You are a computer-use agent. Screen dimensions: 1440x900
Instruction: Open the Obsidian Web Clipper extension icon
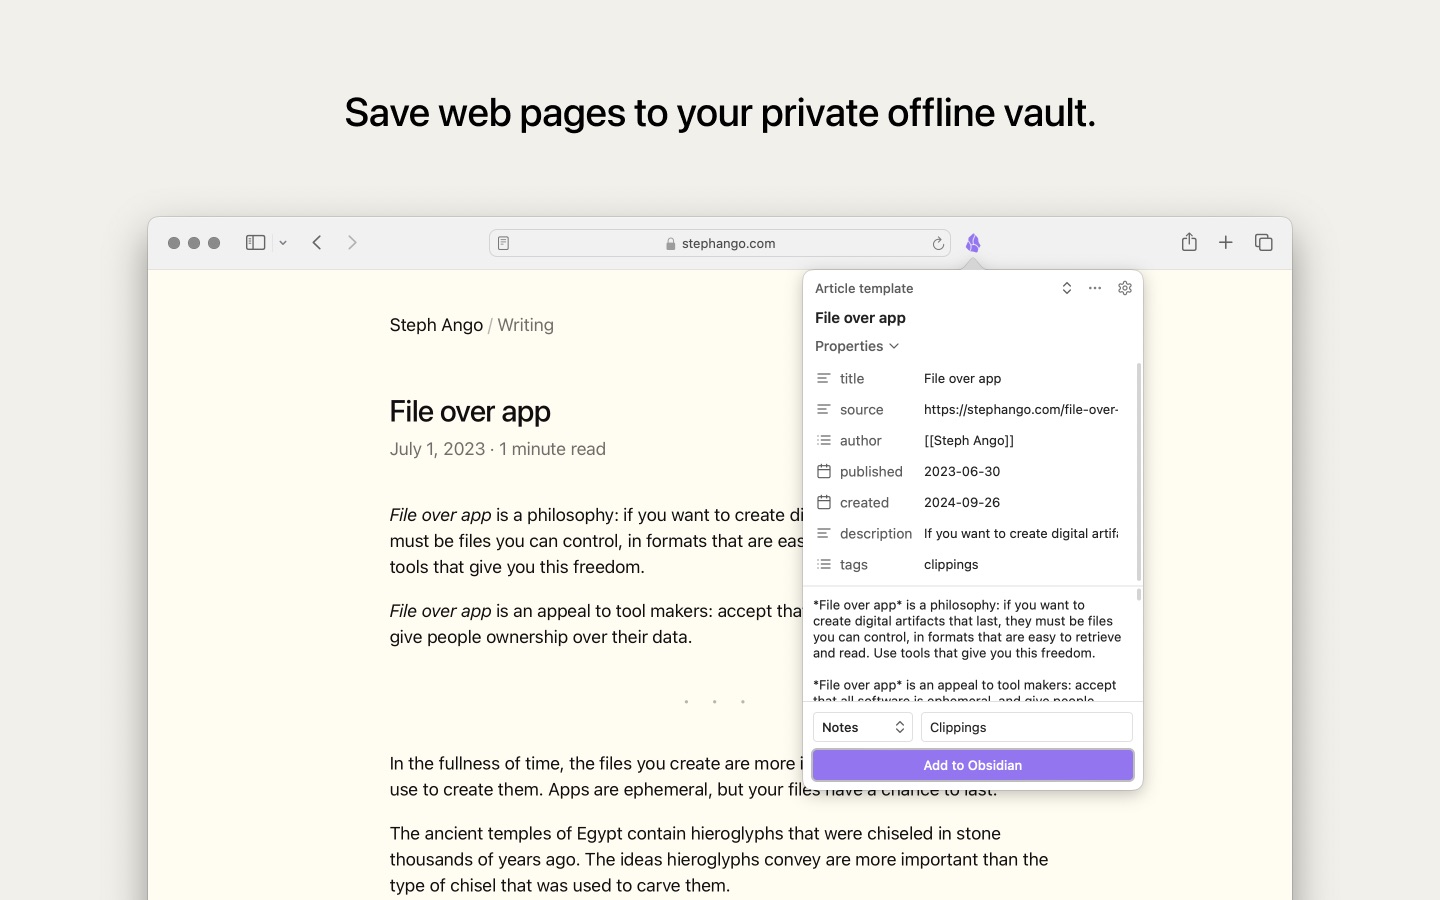(973, 243)
